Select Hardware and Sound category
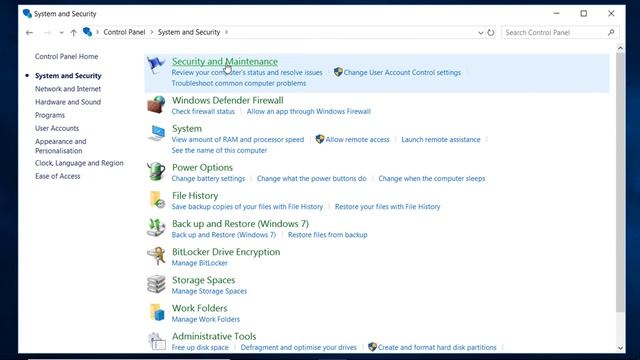The width and height of the screenshot is (640, 360). pyautogui.click(x=68, y=102)
